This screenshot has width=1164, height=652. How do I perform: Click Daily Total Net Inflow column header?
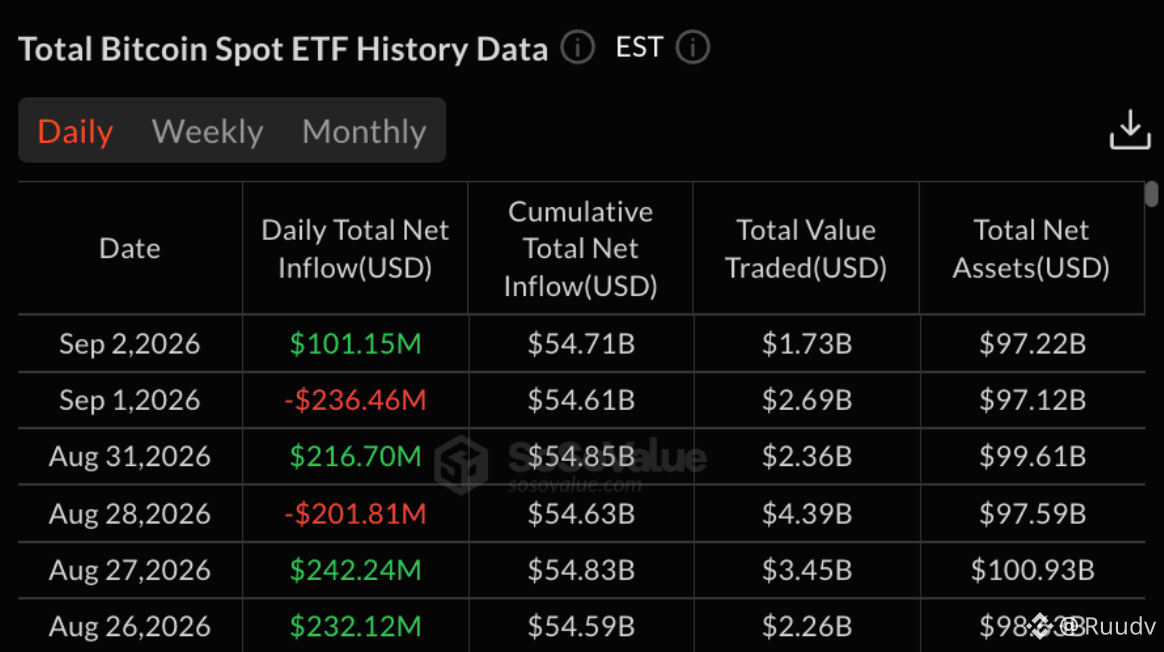click(x=355, y=249)
